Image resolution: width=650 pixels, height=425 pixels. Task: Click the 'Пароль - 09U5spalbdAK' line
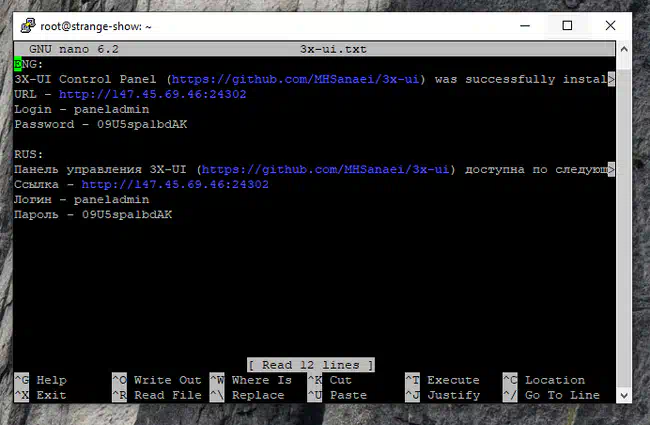pos(93,214)
